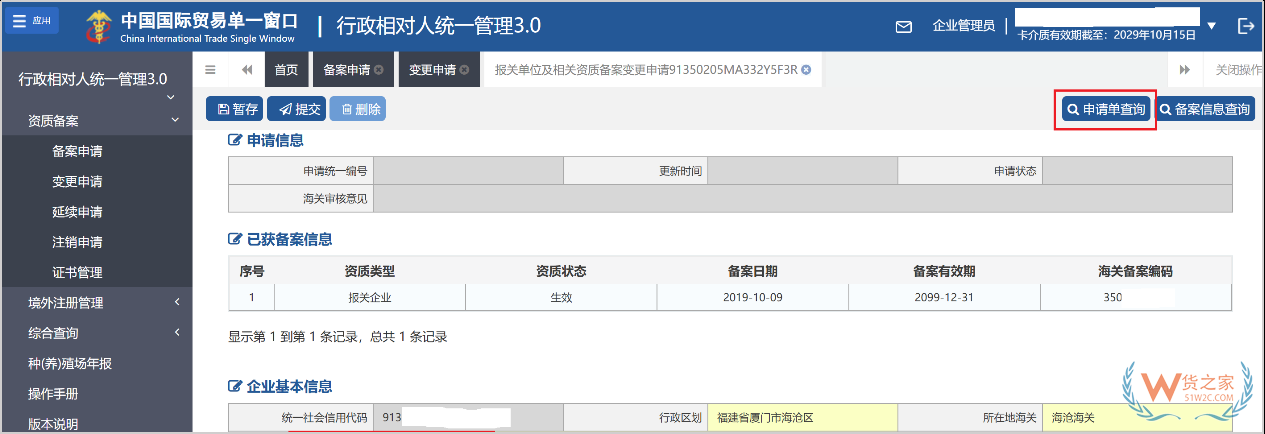Sort by 备案有效期 column header

tap(944, 270)
